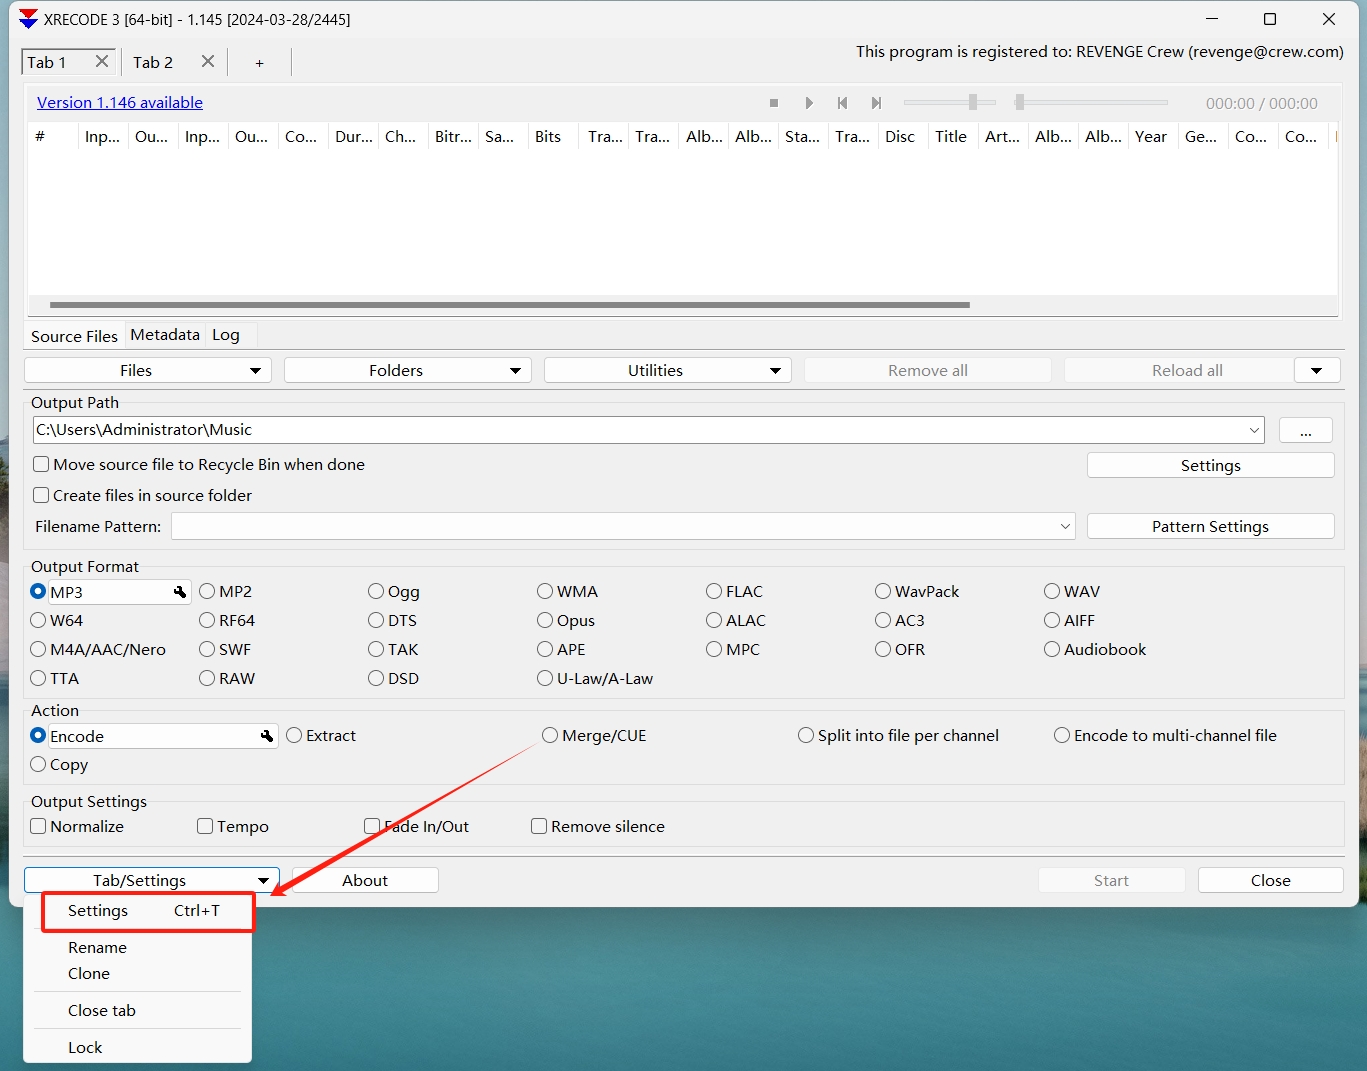This screenshot has width=1367, height=1071.
Task: Open the Files dropdown
Action: point(148,370)
